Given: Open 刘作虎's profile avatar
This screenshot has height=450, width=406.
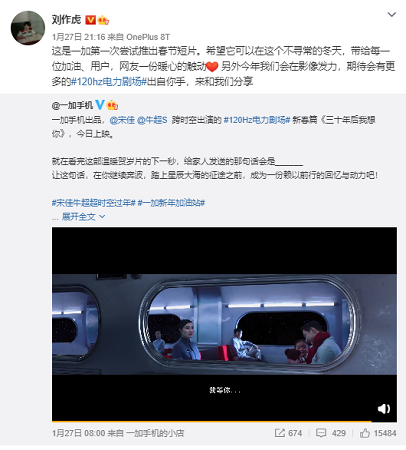Looking at the screenshot, I should pyautogui.click(x=28, y=28).
